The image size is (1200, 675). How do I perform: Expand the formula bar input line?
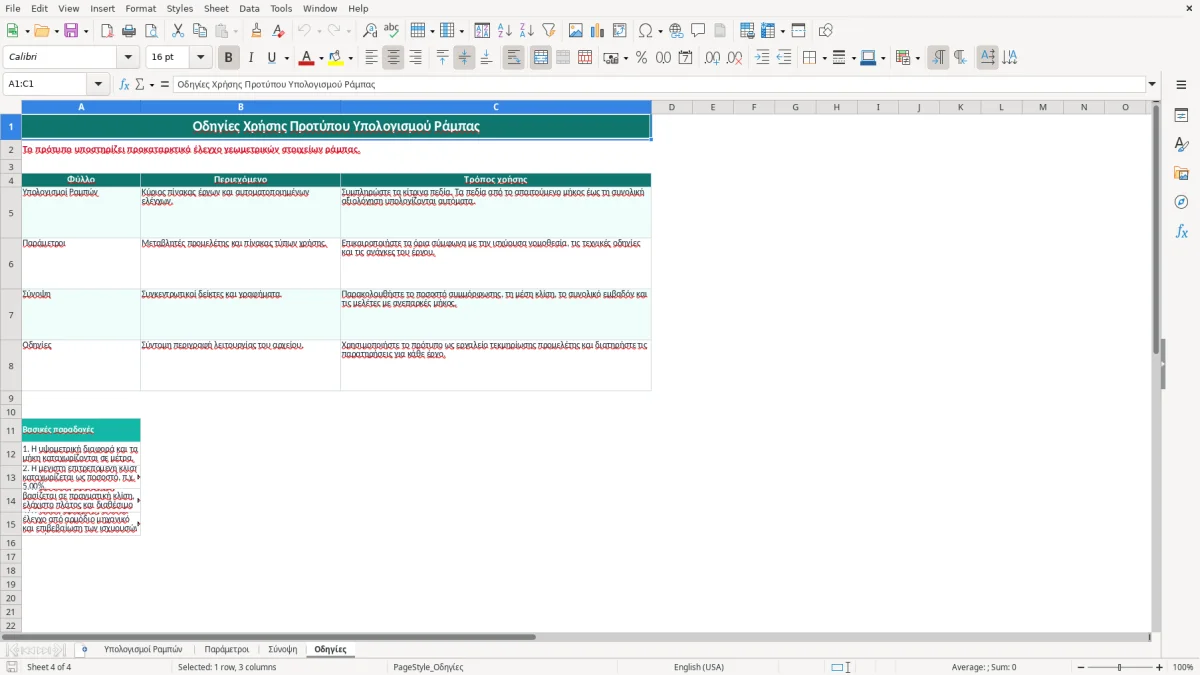click(1152, 84)
